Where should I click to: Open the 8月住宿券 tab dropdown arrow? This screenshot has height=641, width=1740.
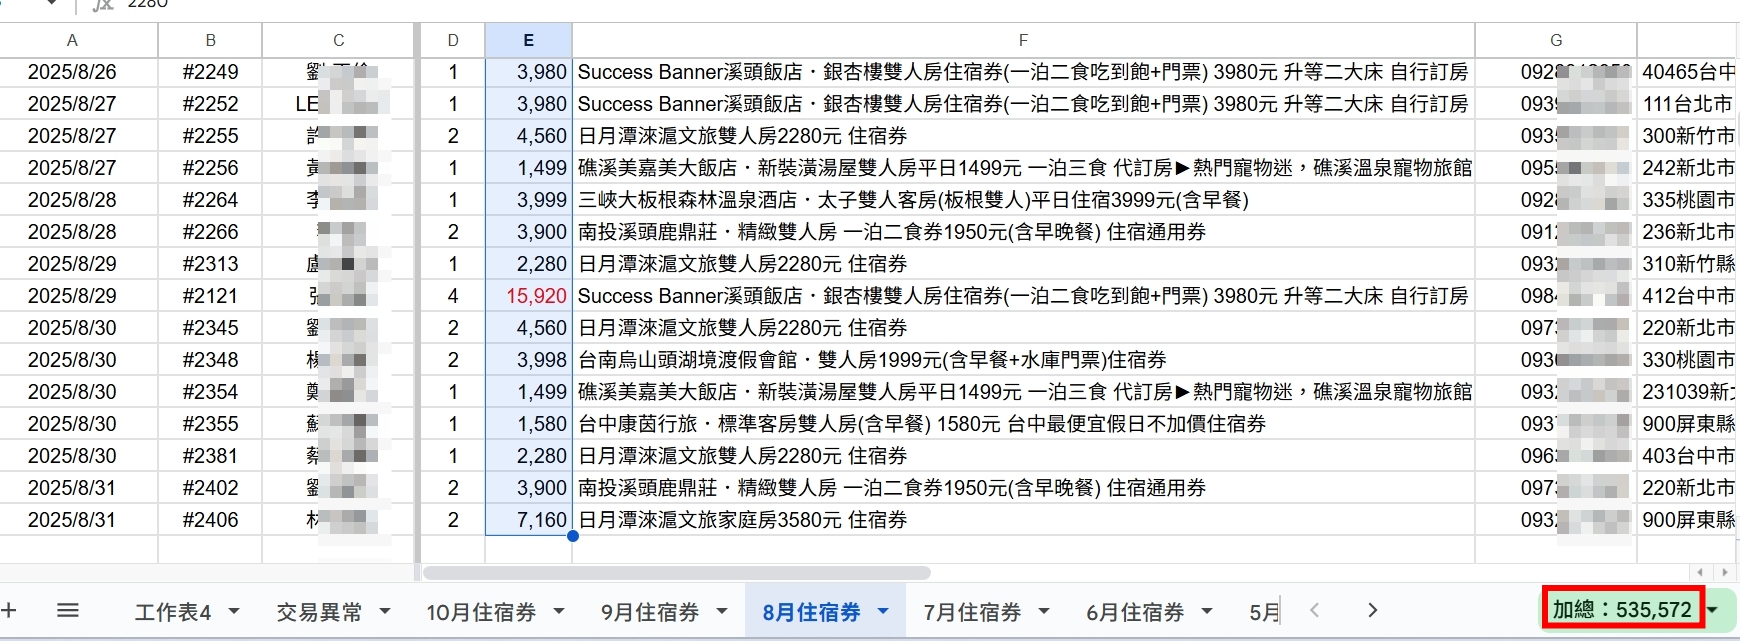tap(883, 611)
